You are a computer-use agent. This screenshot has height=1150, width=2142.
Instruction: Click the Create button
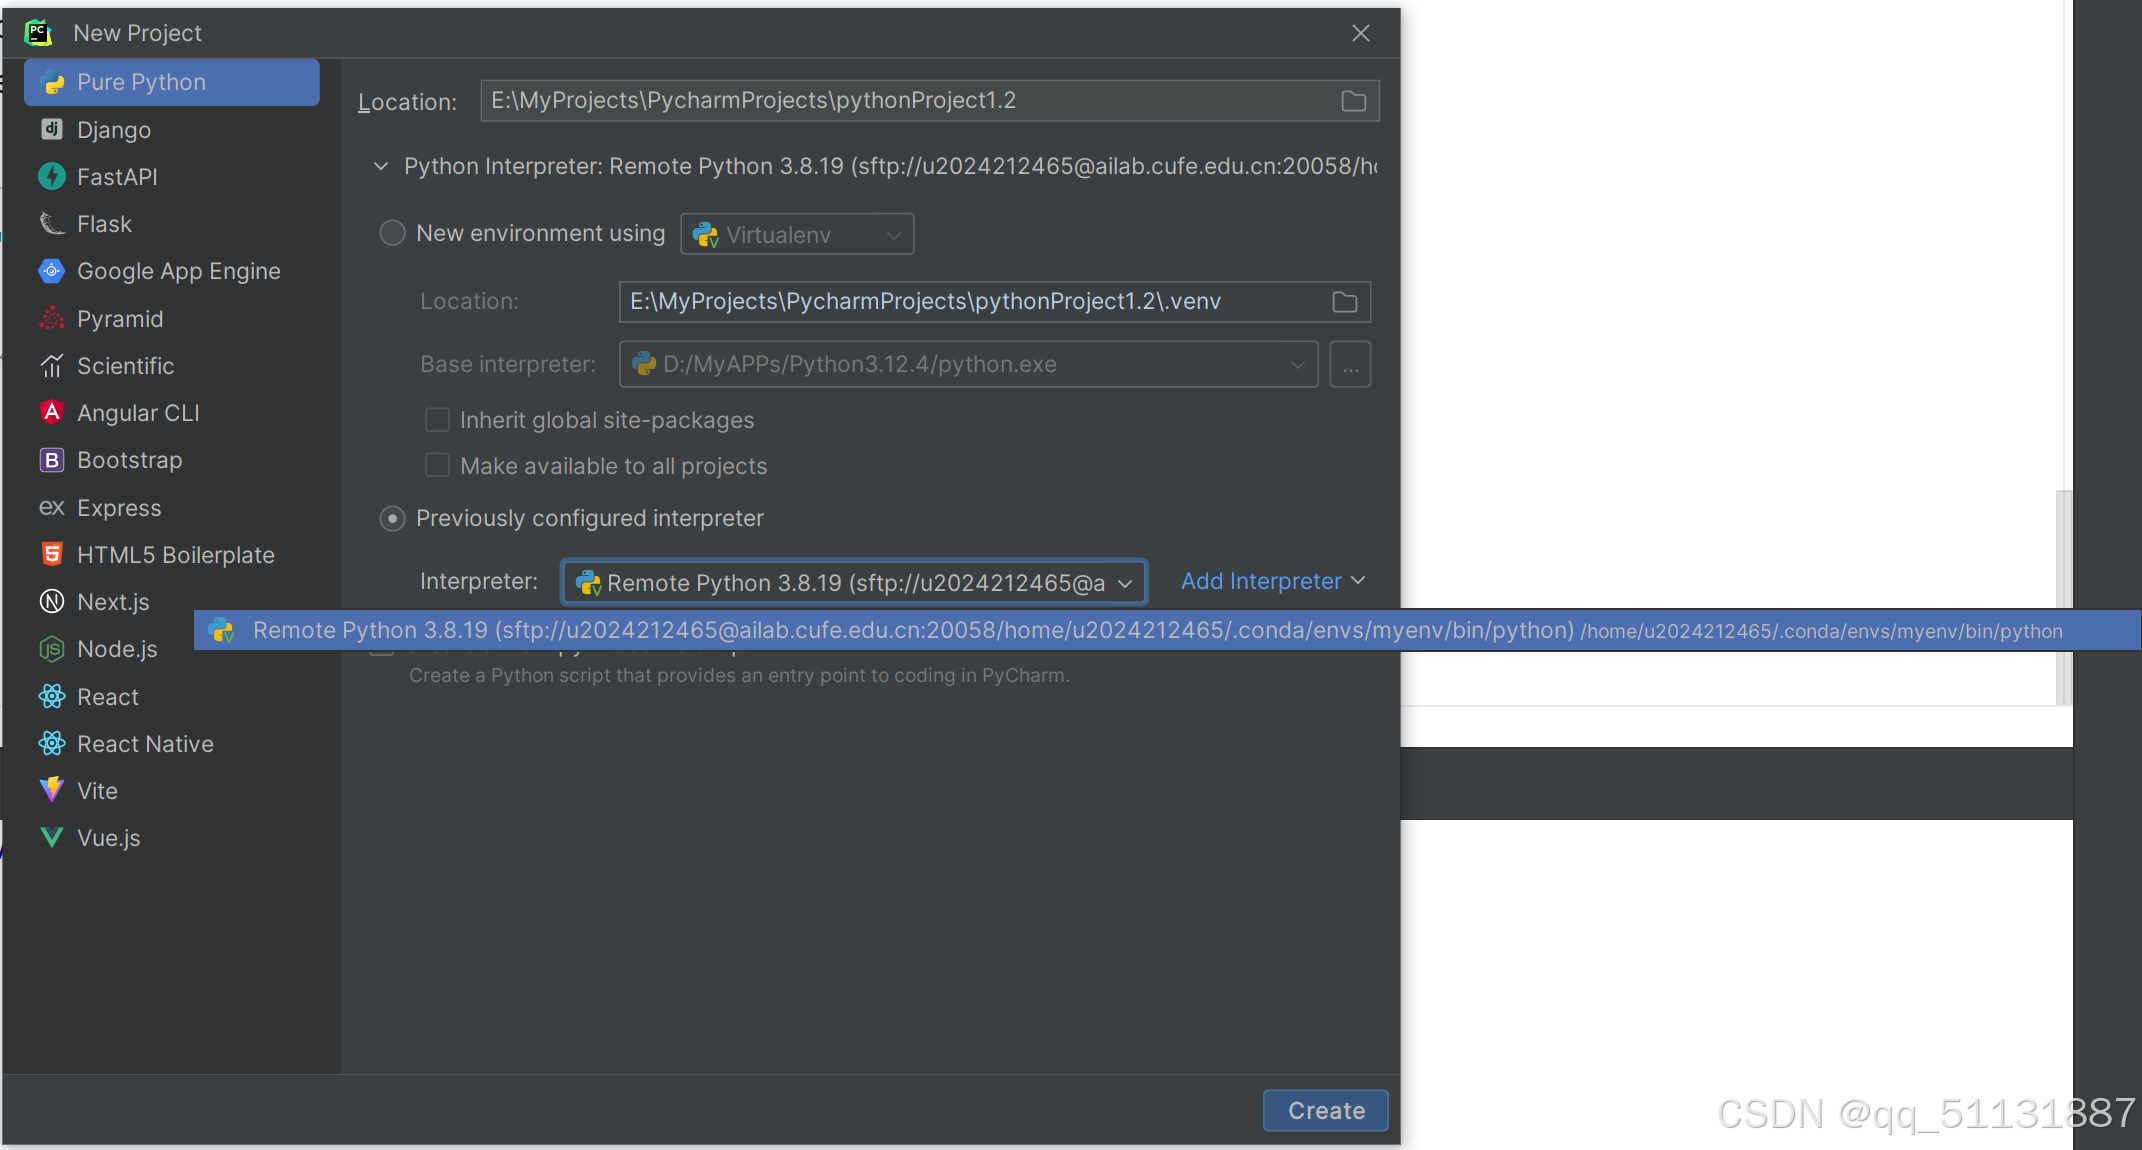pos(1326,1110)
